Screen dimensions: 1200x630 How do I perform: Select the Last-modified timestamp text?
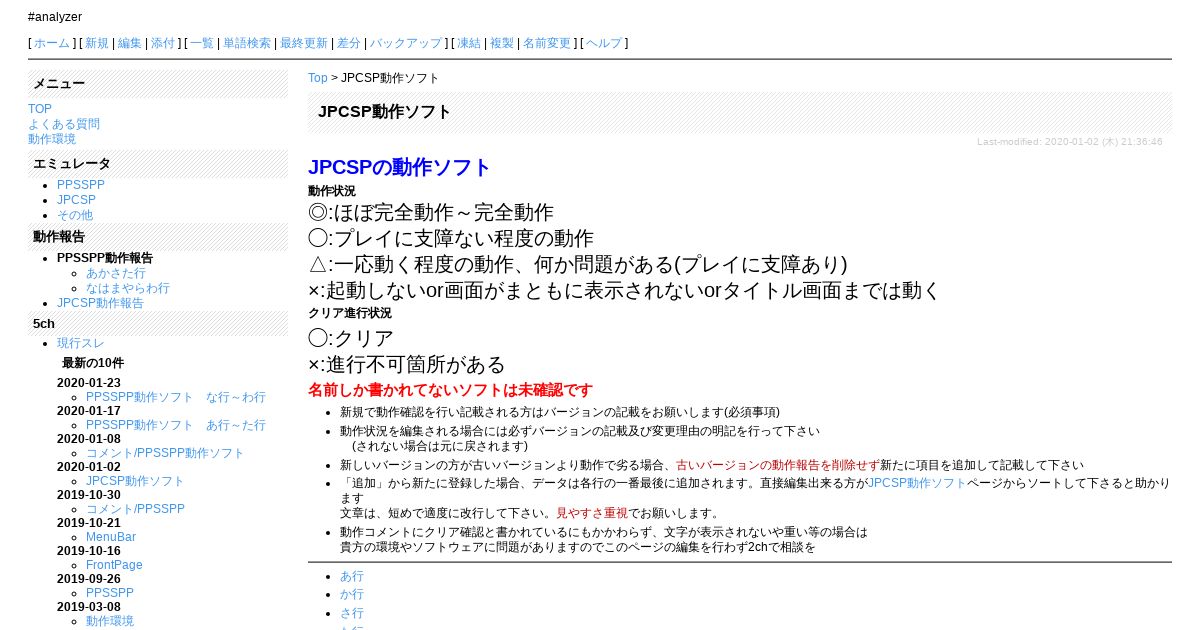(1070, 142)
